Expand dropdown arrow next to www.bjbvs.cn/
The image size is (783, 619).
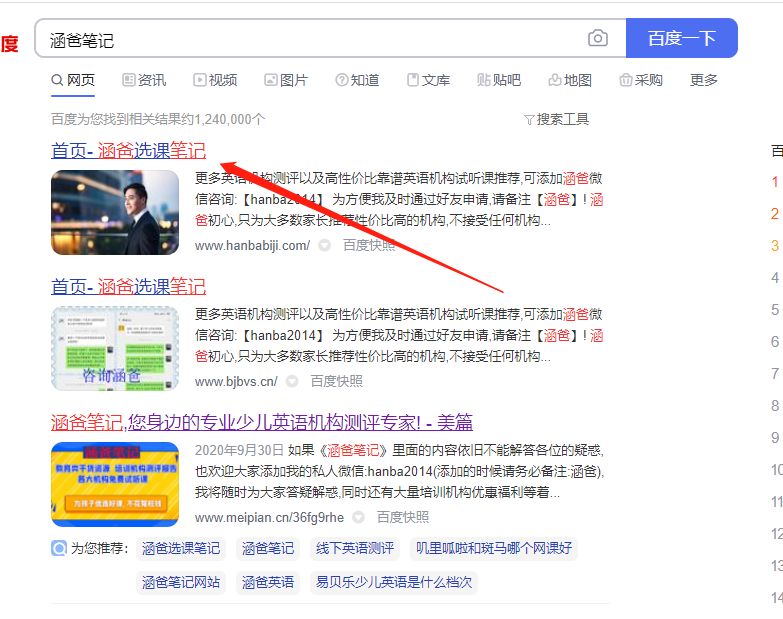292,382
